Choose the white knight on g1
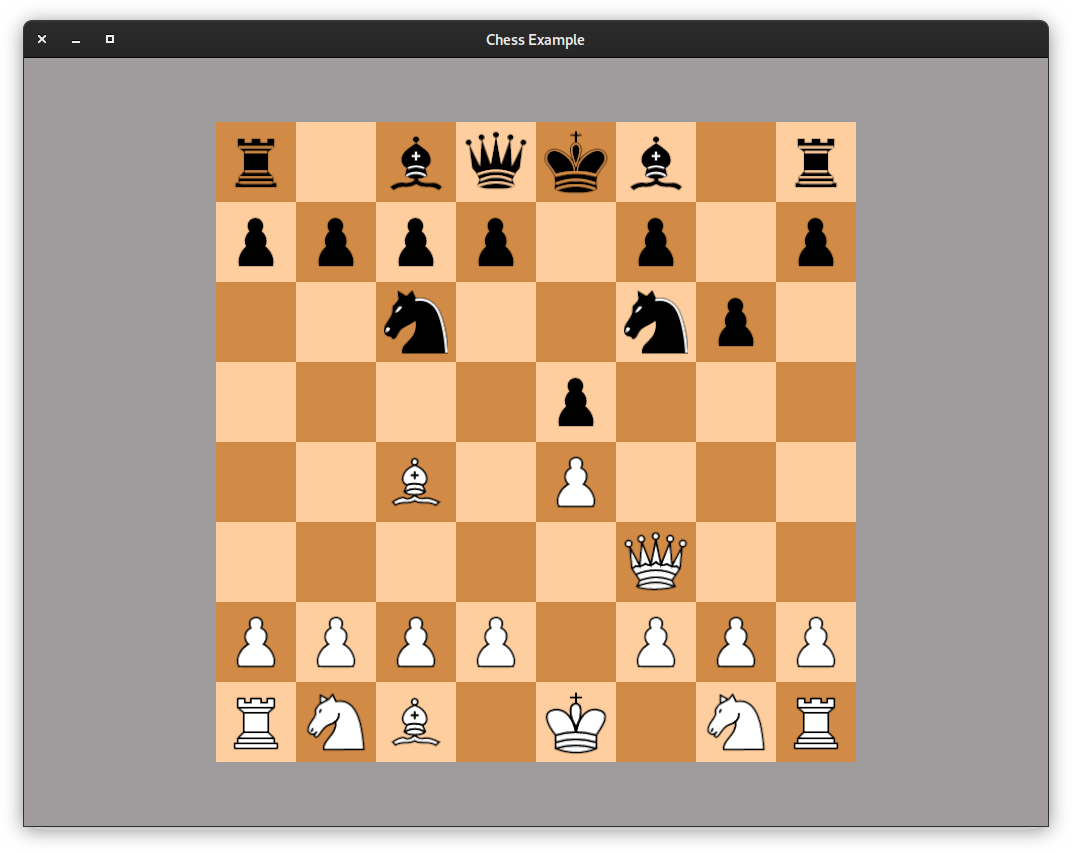This screenshot has height=853, width=1072. coord(736,722)
